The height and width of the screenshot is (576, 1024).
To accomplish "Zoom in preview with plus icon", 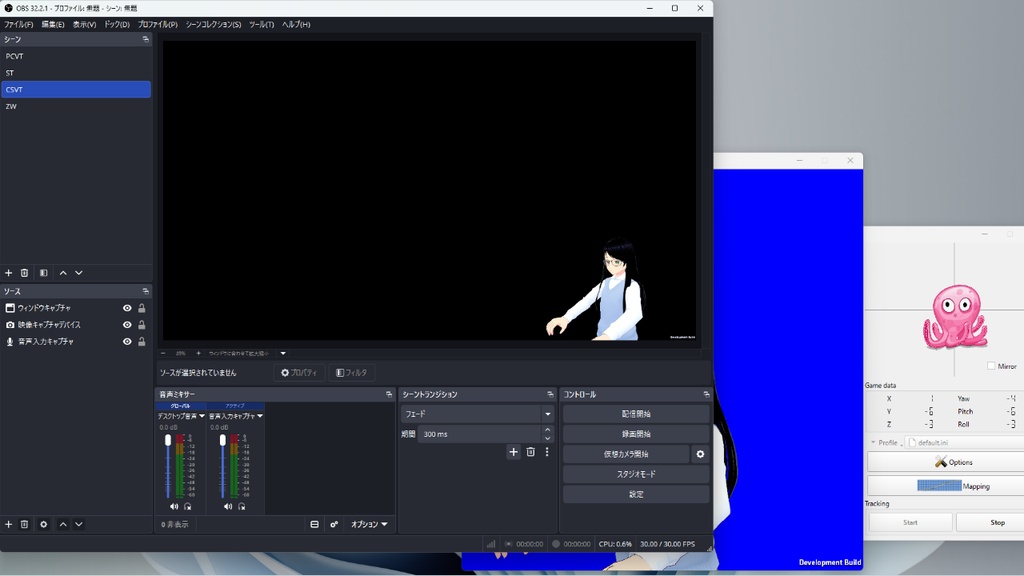I will click(x=199, y=353).
